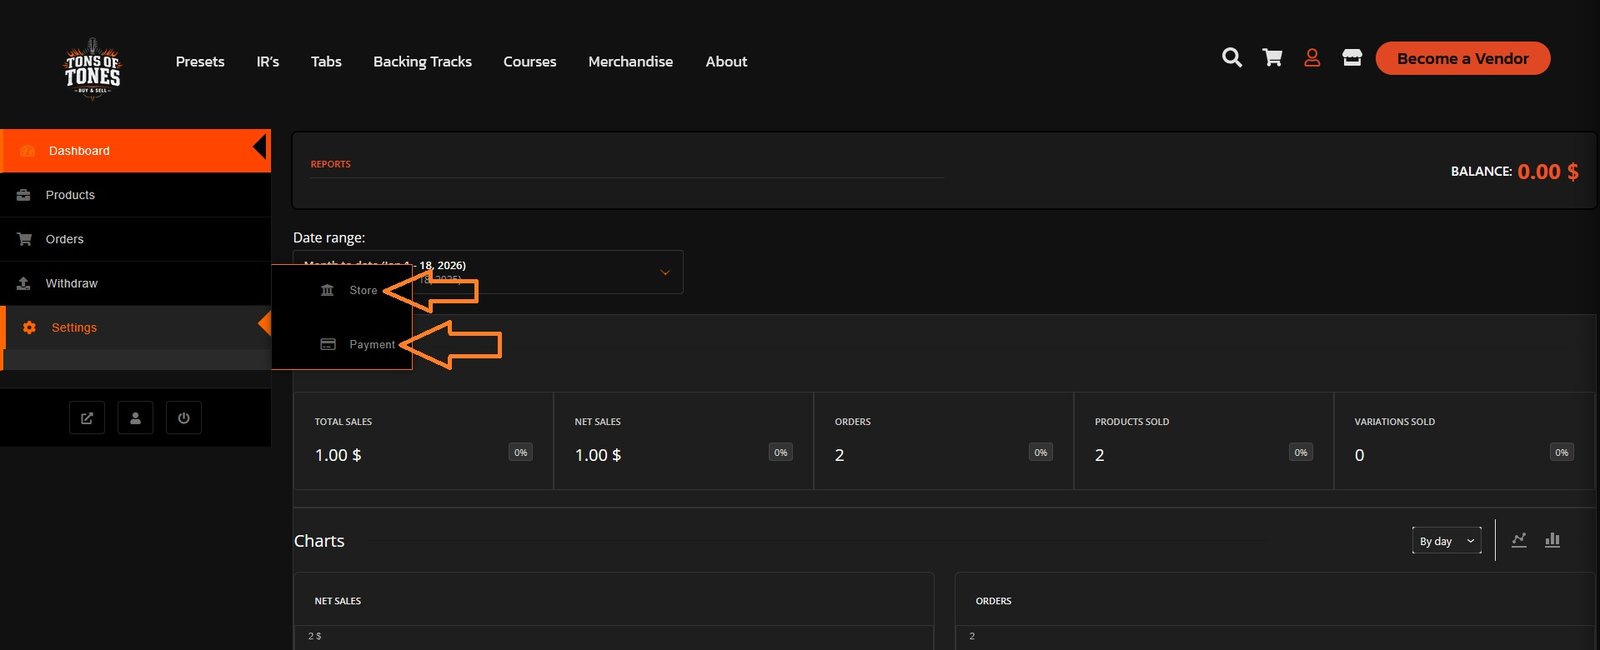Select Store in Settings submenu

tap(362, 290)
